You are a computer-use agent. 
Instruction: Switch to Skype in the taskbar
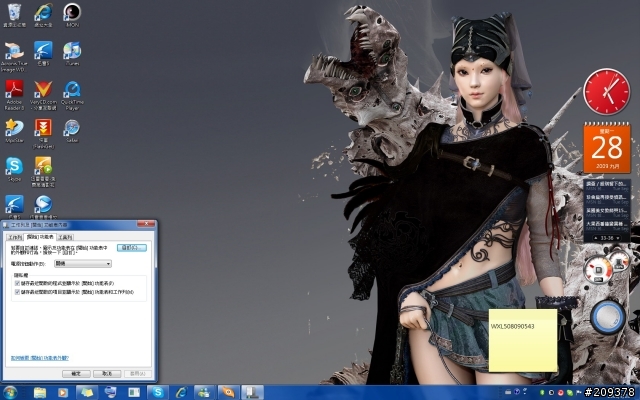pyautogui.click(x=158, y=393)
